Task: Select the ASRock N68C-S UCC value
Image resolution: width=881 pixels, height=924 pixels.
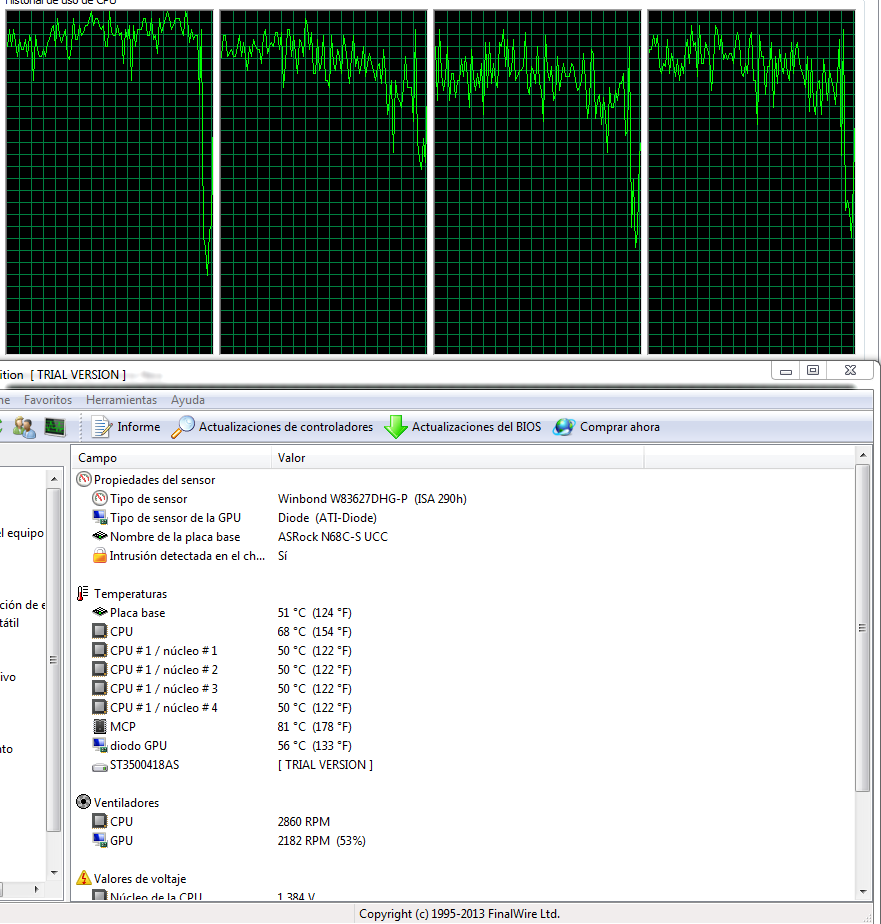Action: [332, 537]
